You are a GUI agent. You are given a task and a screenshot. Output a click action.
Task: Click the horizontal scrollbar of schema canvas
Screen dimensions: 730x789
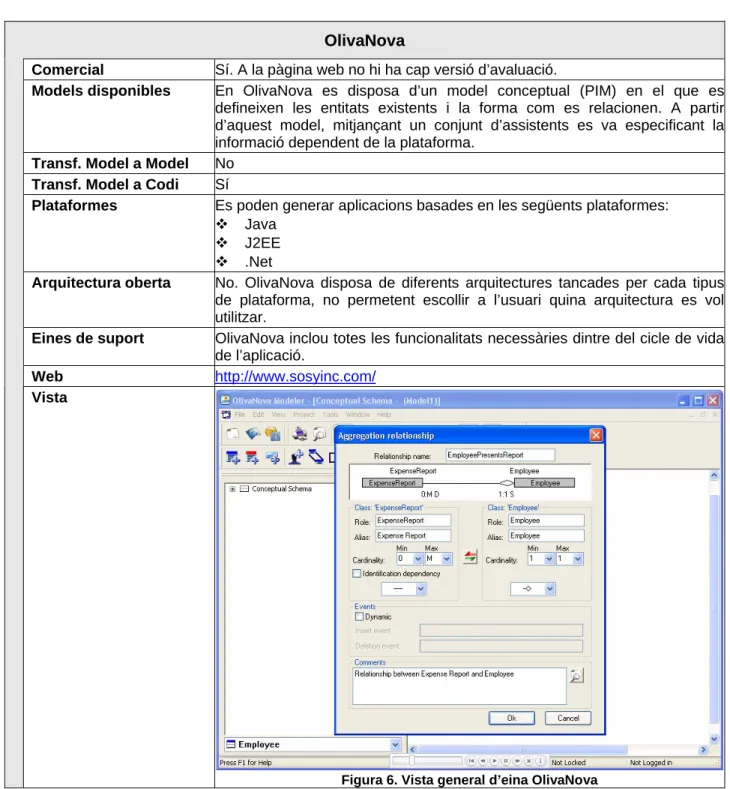pyautogui.click(x=522, y=750)
